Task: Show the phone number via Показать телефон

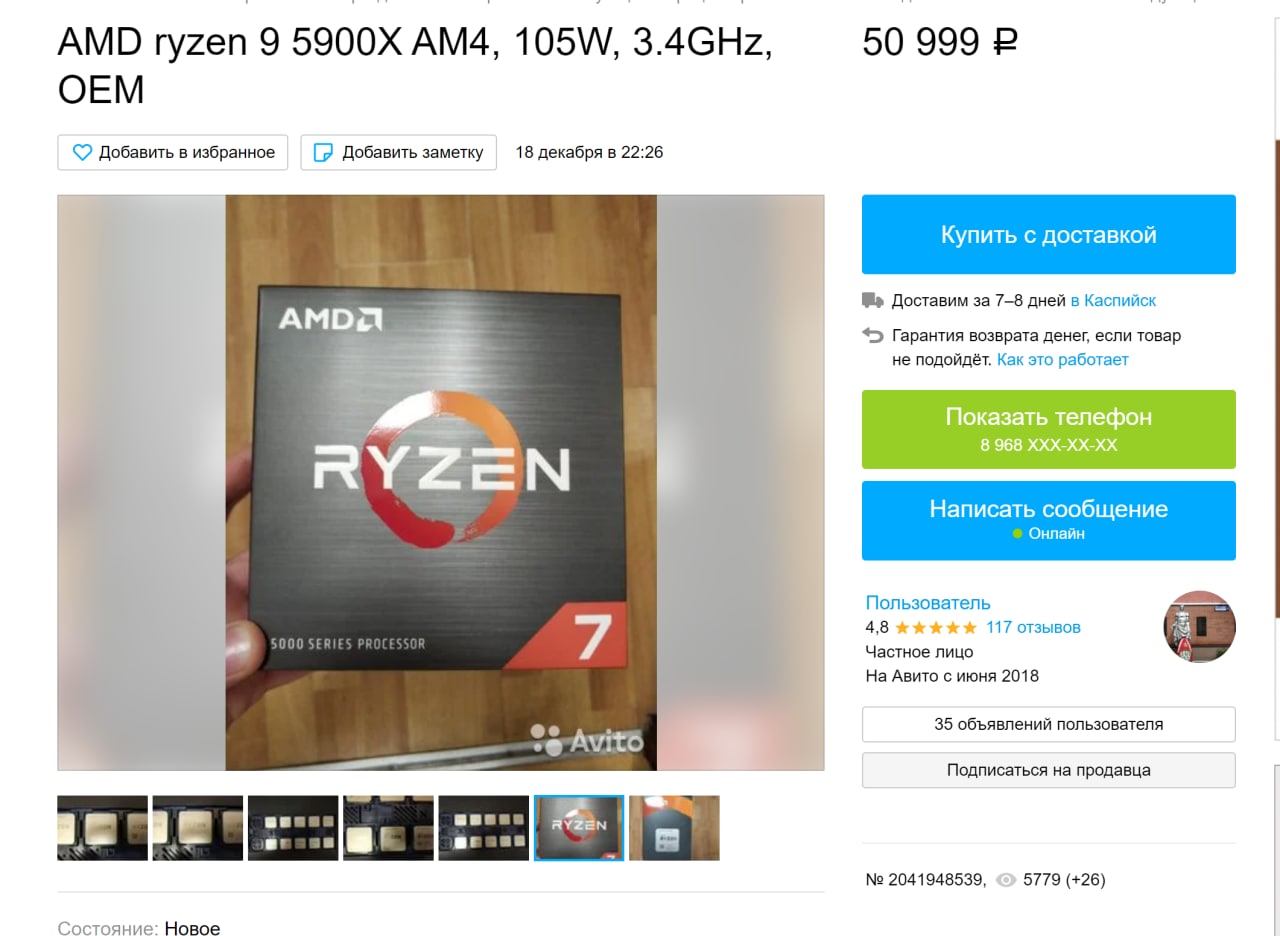Action: tap(1049, 429)
